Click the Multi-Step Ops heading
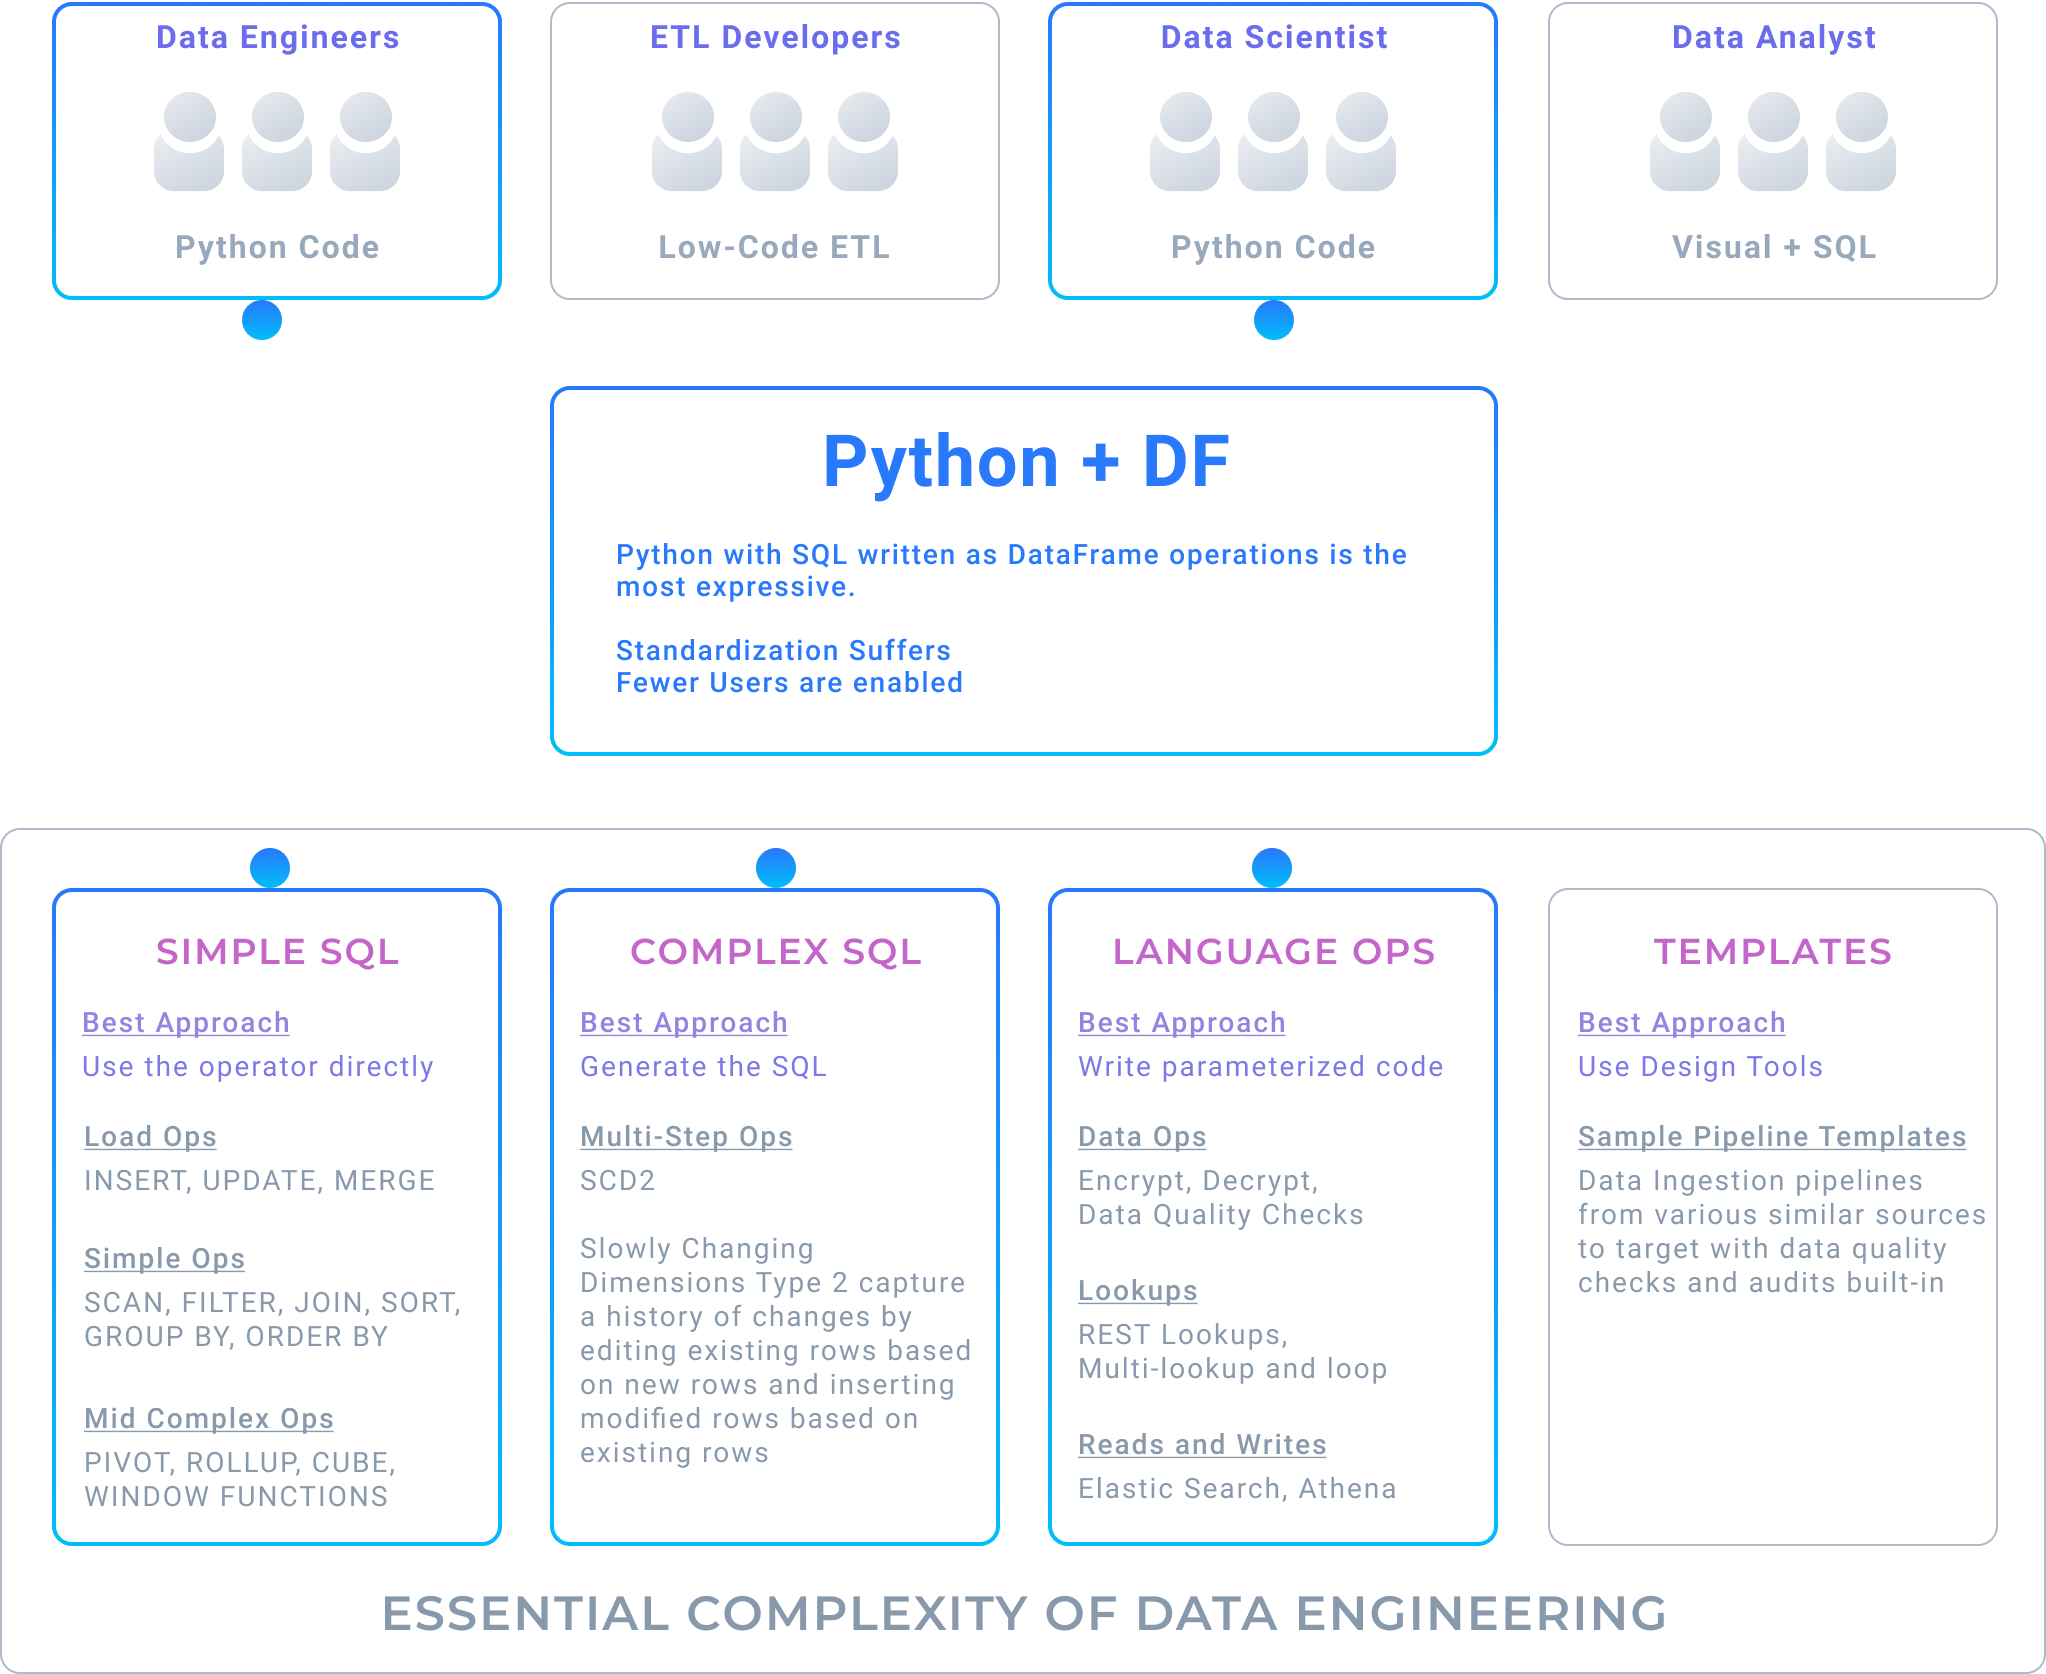Image resolution: width=2046 pixels, height=1674 pixels. (686, 1136)
